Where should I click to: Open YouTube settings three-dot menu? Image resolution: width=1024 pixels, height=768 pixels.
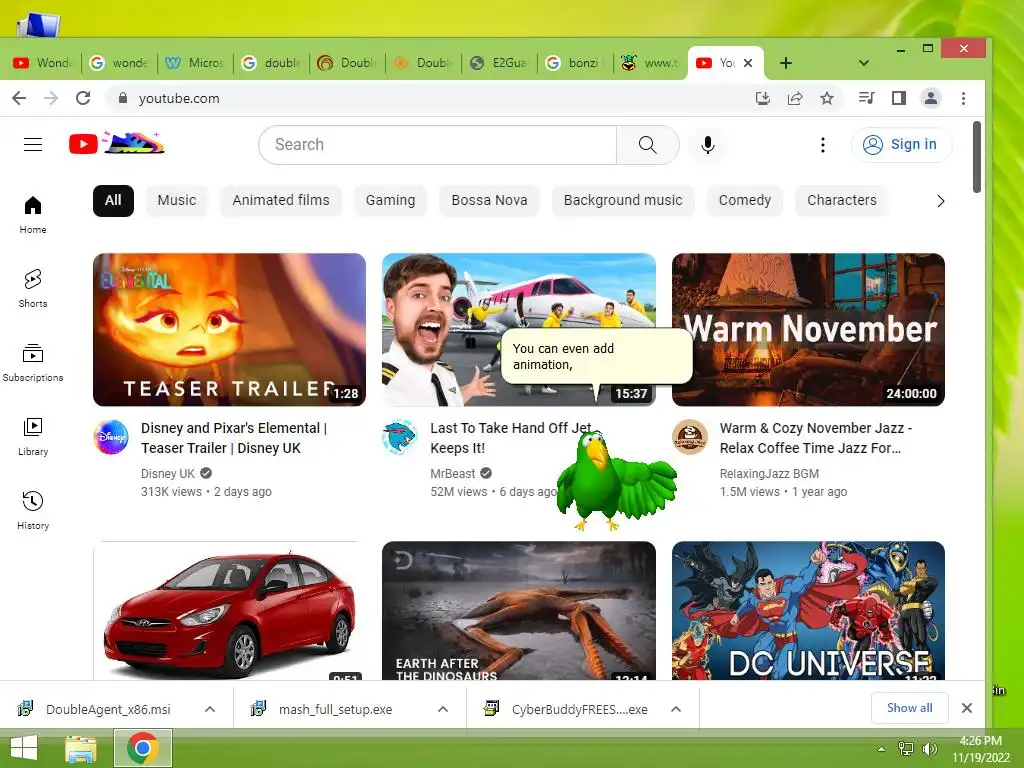(x=823, y=144)
